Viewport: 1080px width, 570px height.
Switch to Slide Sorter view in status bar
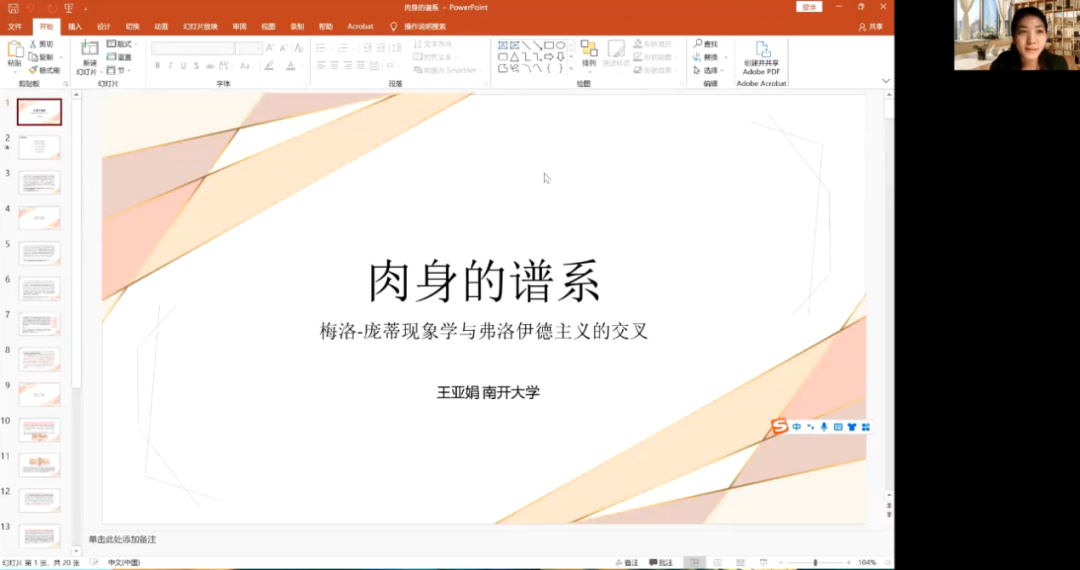[x=718, y=562]
